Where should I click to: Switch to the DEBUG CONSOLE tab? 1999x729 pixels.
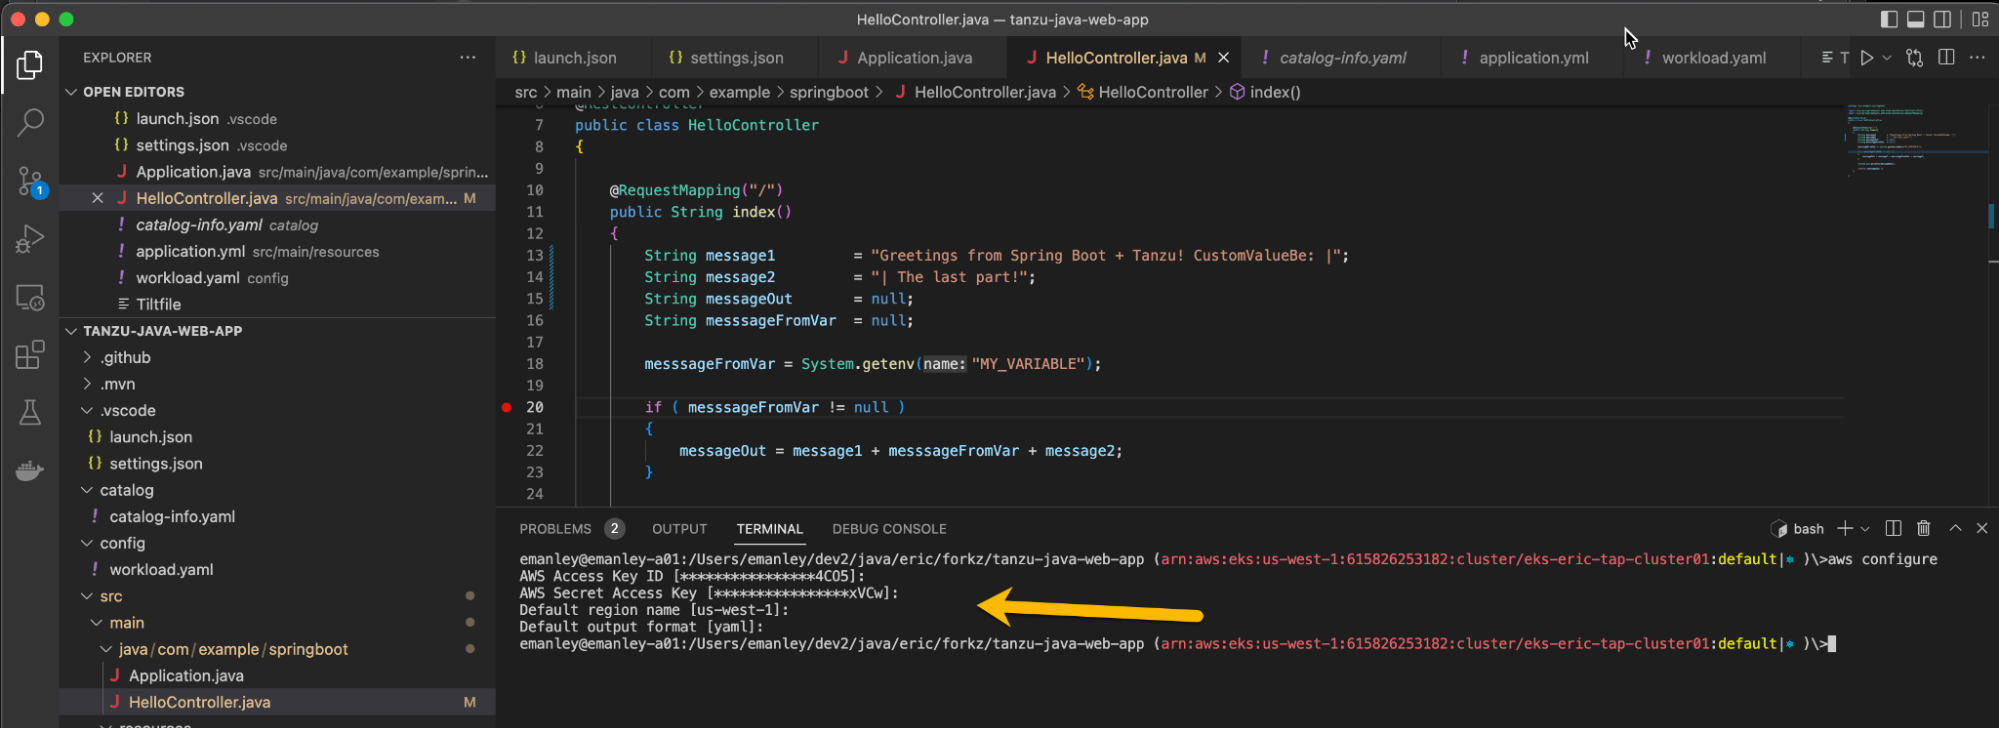888,529
